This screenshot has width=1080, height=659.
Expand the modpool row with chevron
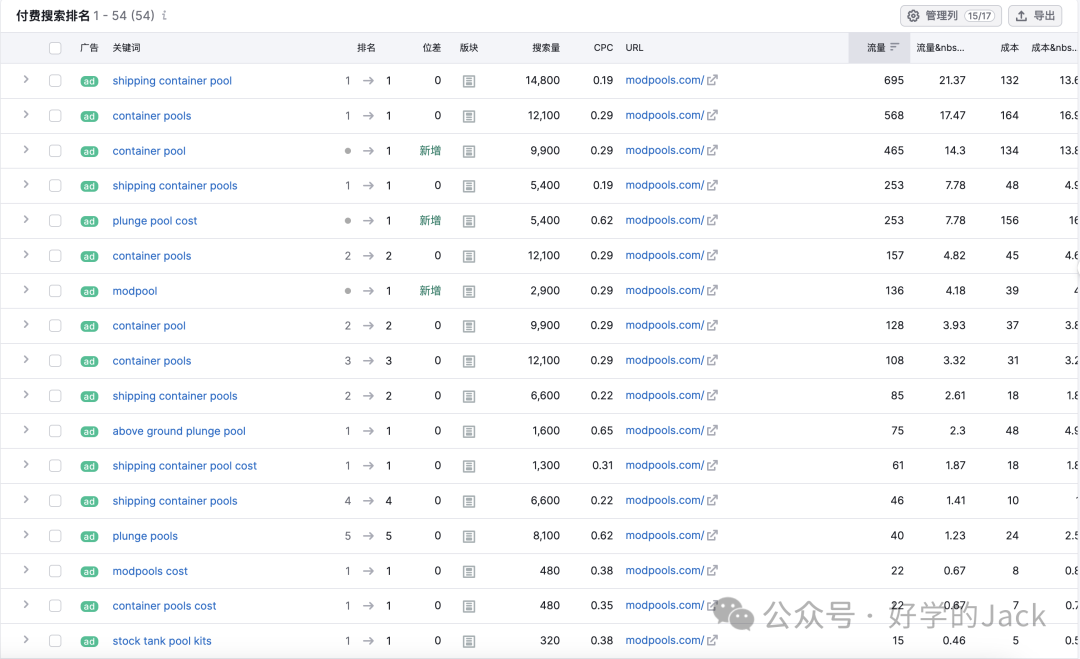point(26,290)
